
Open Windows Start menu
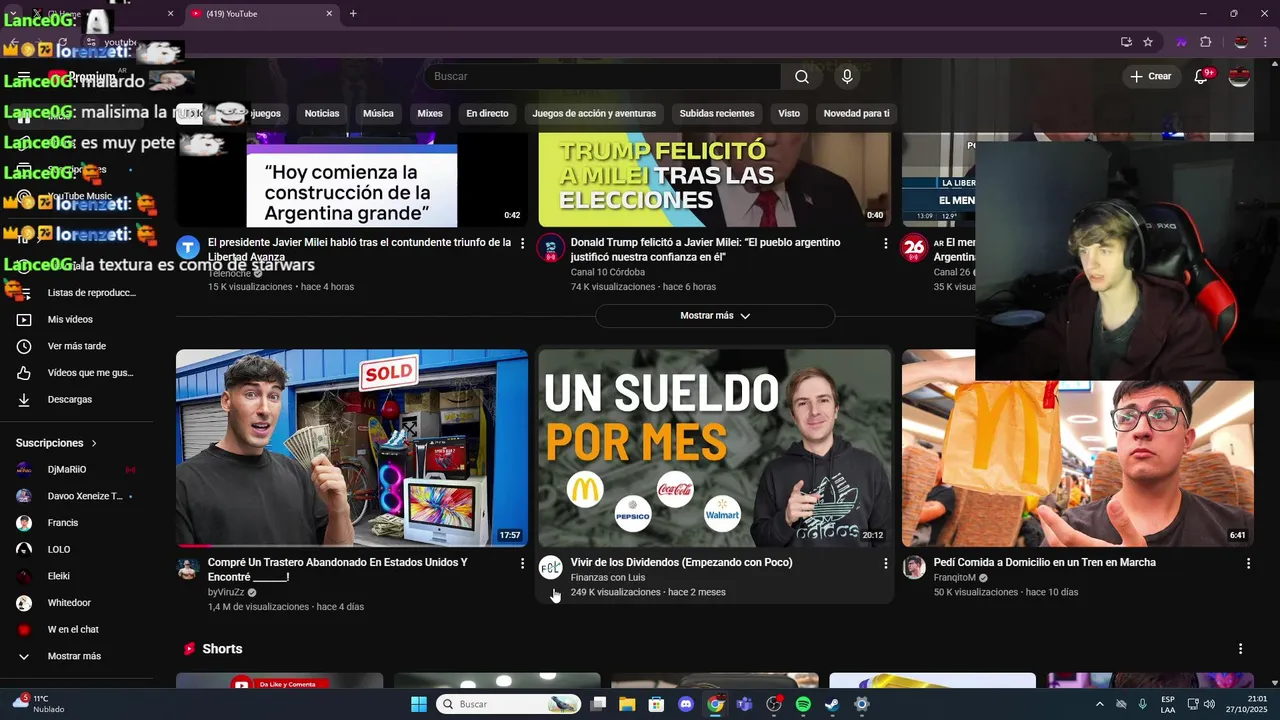pos(419,704)
